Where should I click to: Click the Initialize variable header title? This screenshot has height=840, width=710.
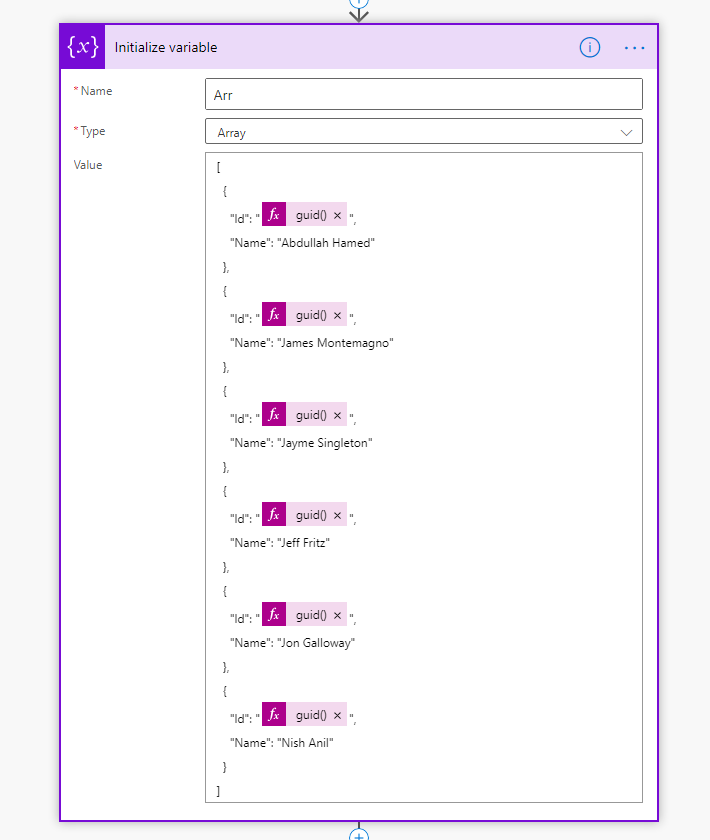166,48
